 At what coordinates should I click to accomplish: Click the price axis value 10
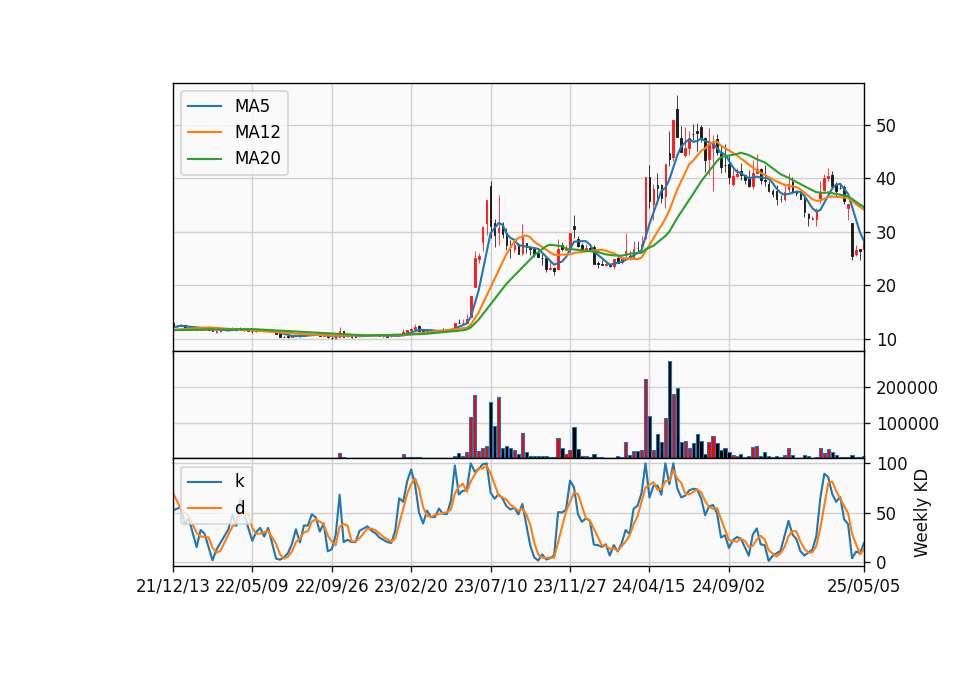[886, 340]
